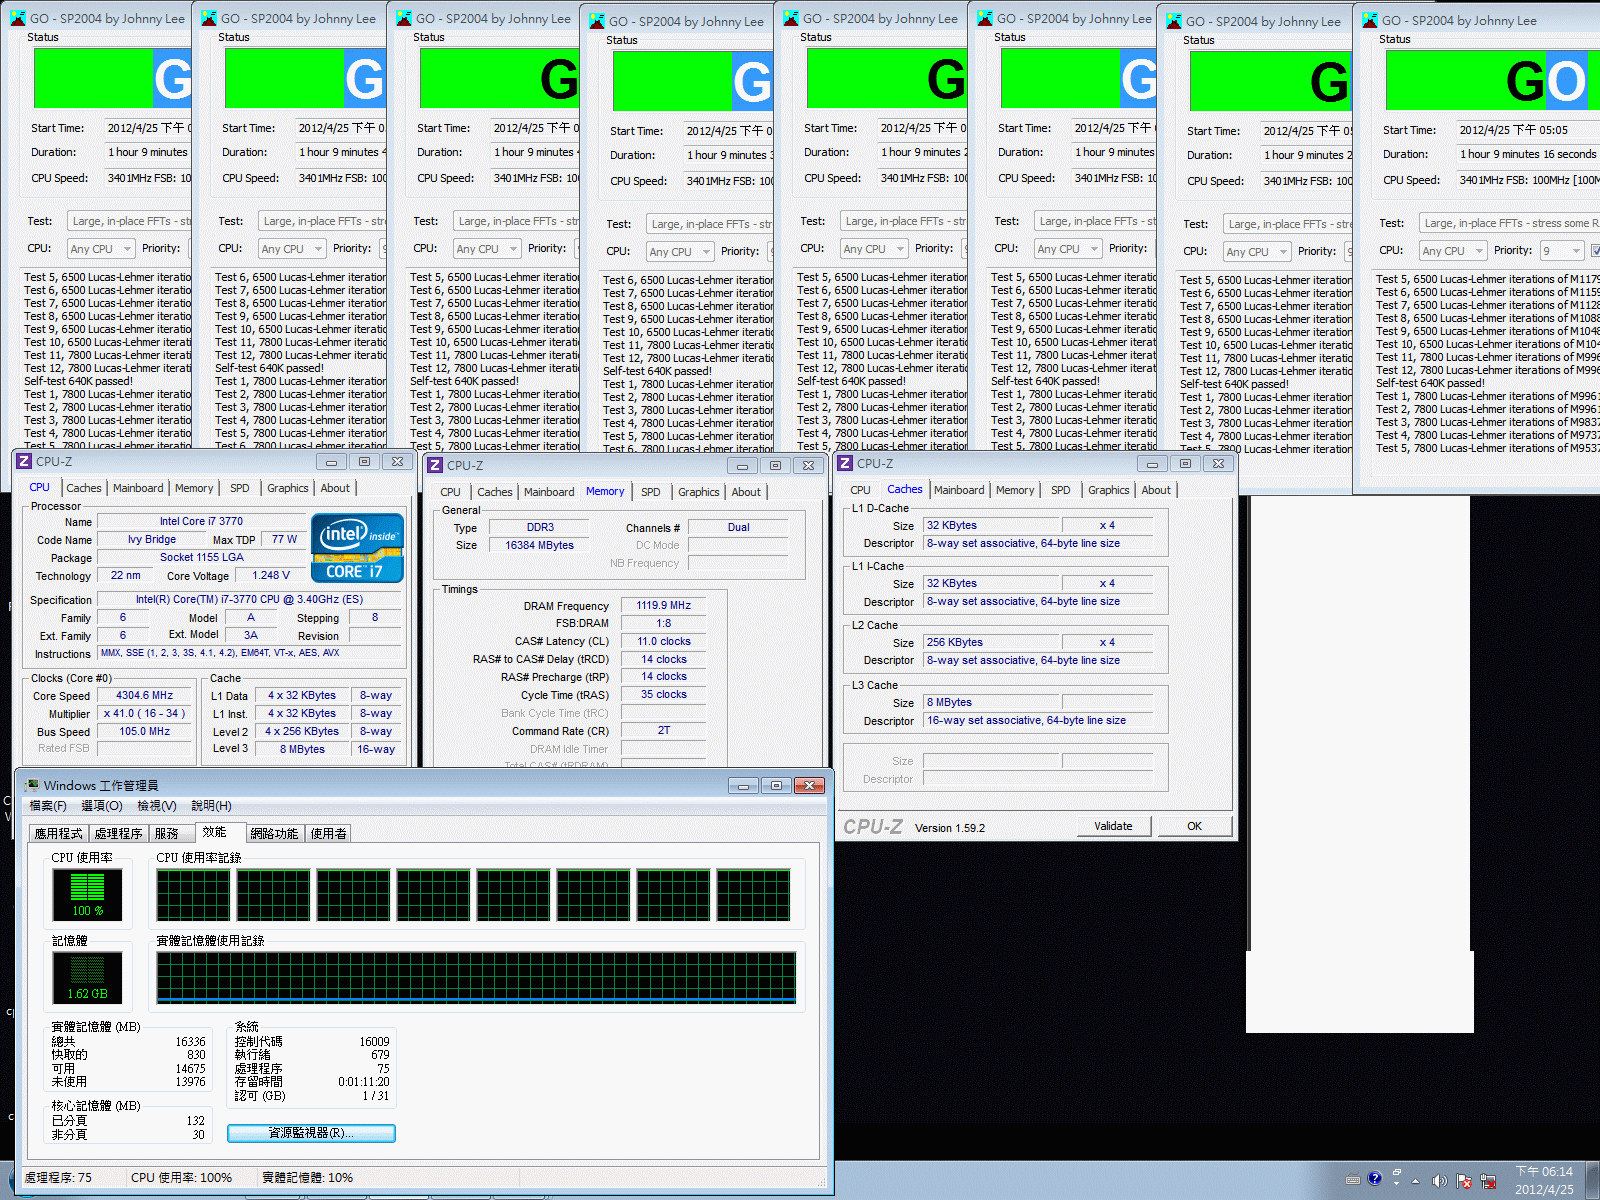1600x1200 pixels.
Task: Show hidden tray icons using the up arrow
Action: tap(1415, 1181)
